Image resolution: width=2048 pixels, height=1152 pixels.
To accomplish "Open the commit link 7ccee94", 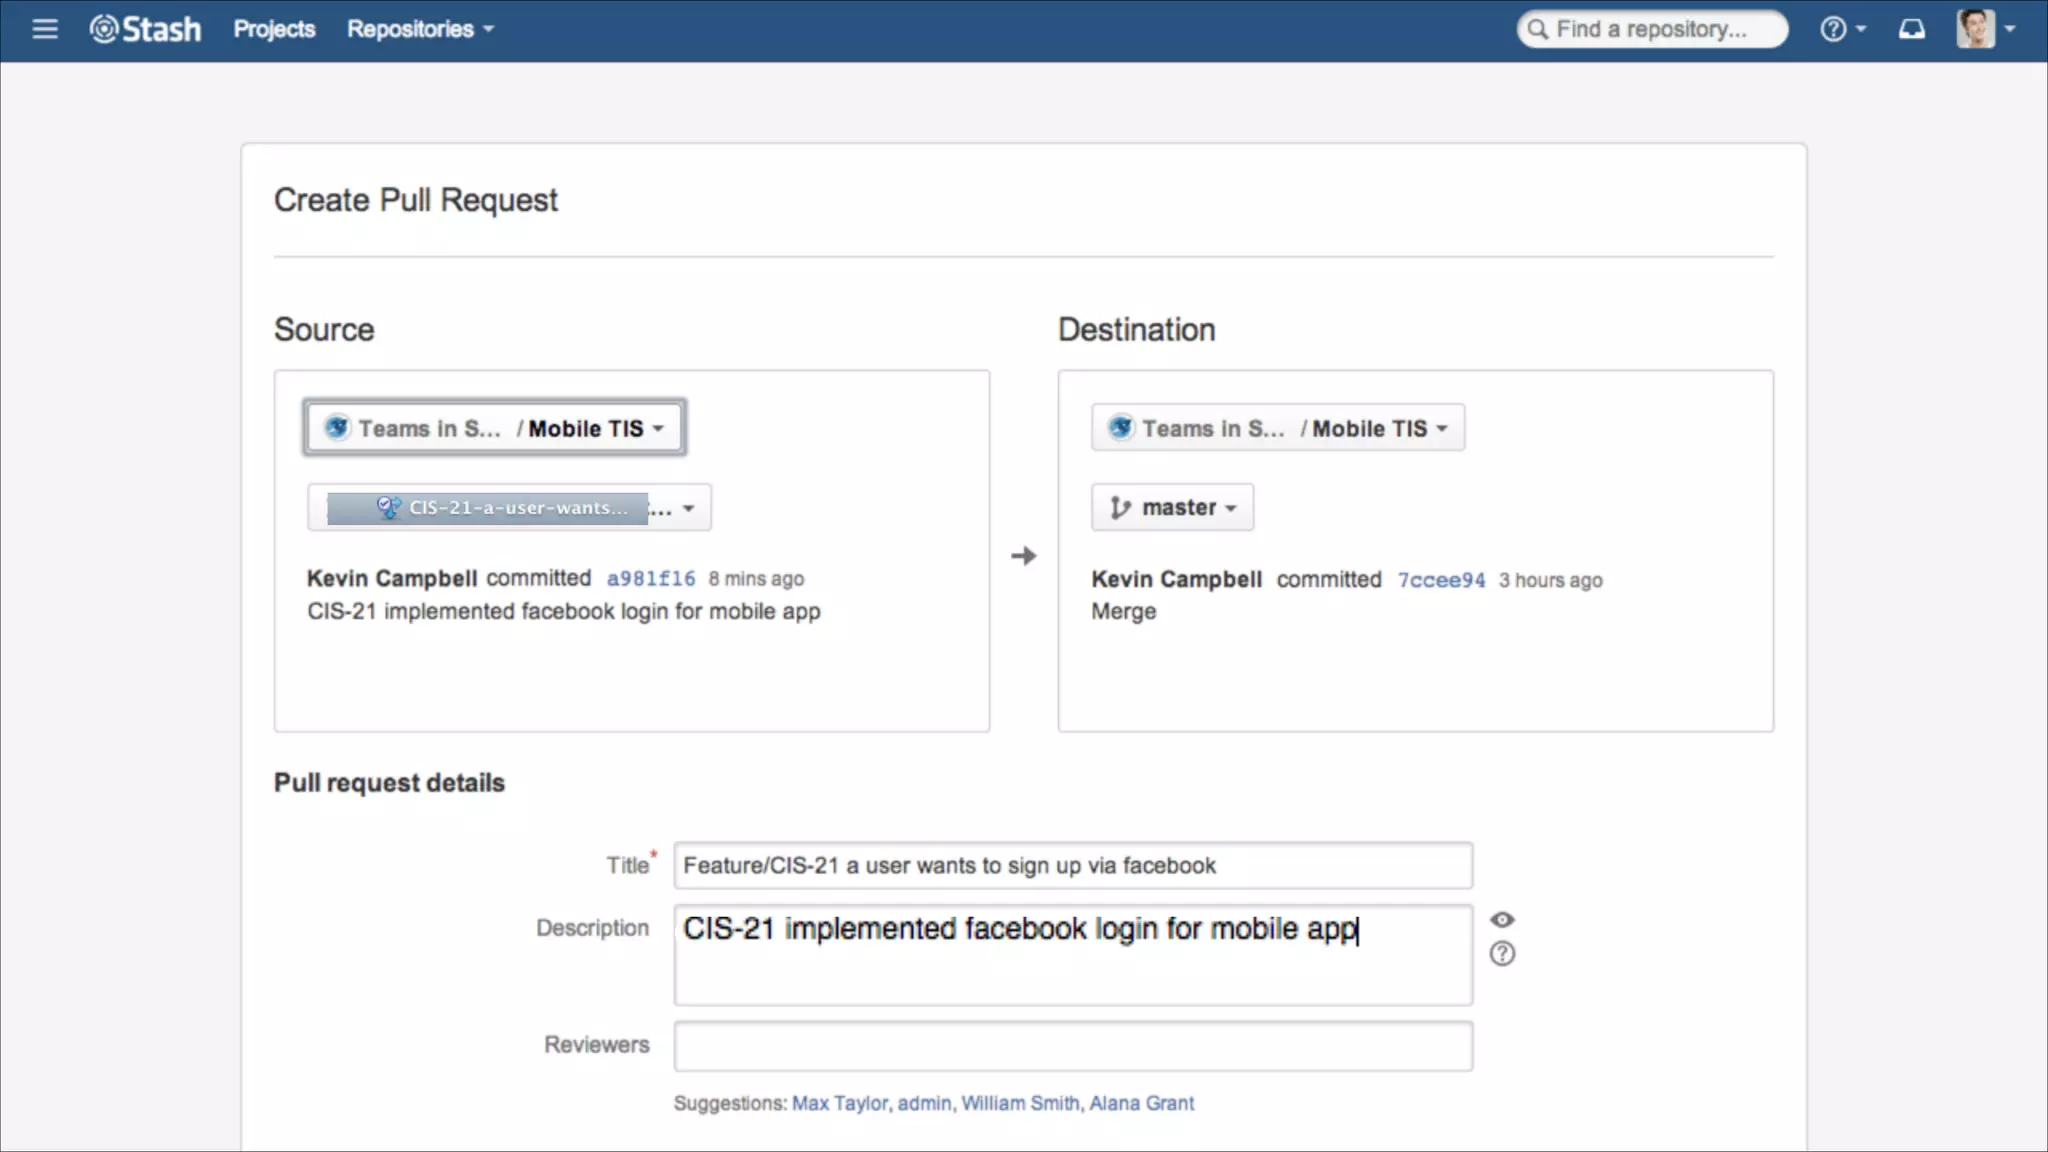I will tap(1440, 580).
